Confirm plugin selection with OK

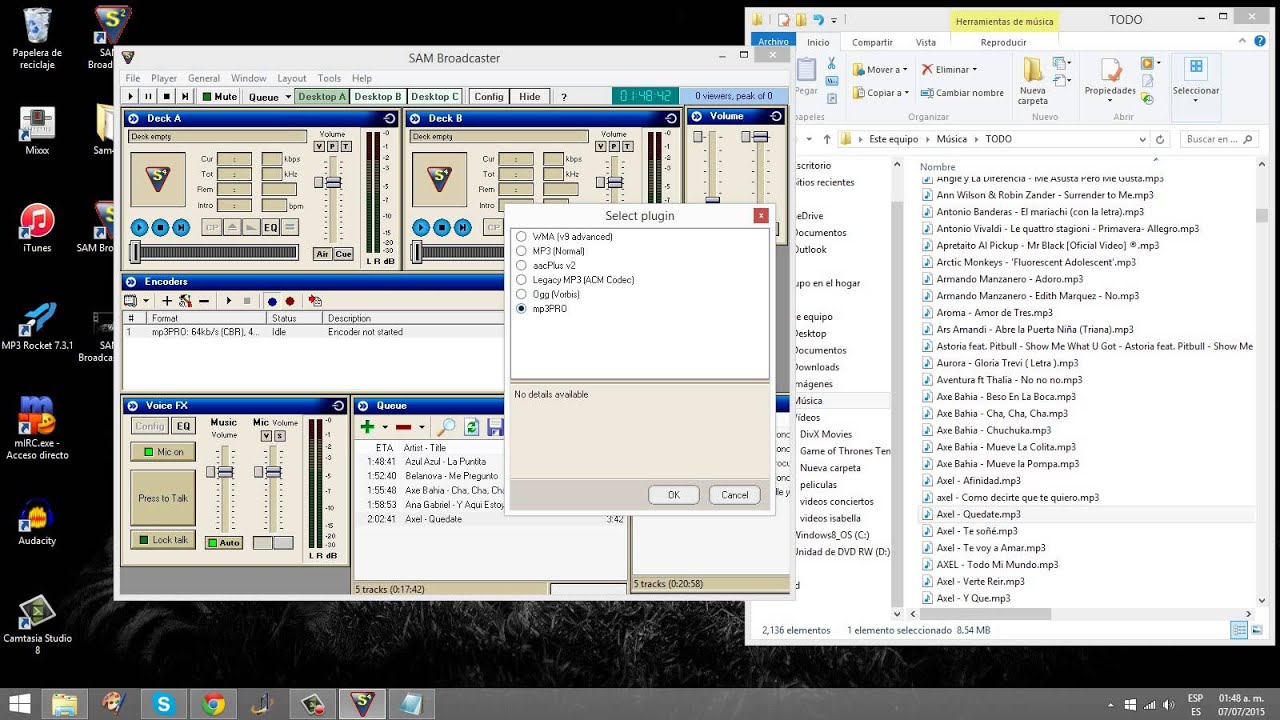click(x=673, y=495)
